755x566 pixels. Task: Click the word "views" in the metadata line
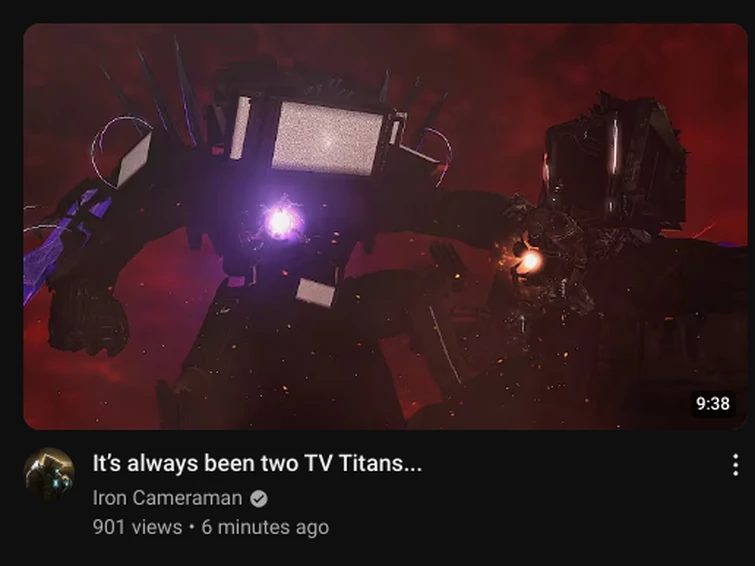157,527
